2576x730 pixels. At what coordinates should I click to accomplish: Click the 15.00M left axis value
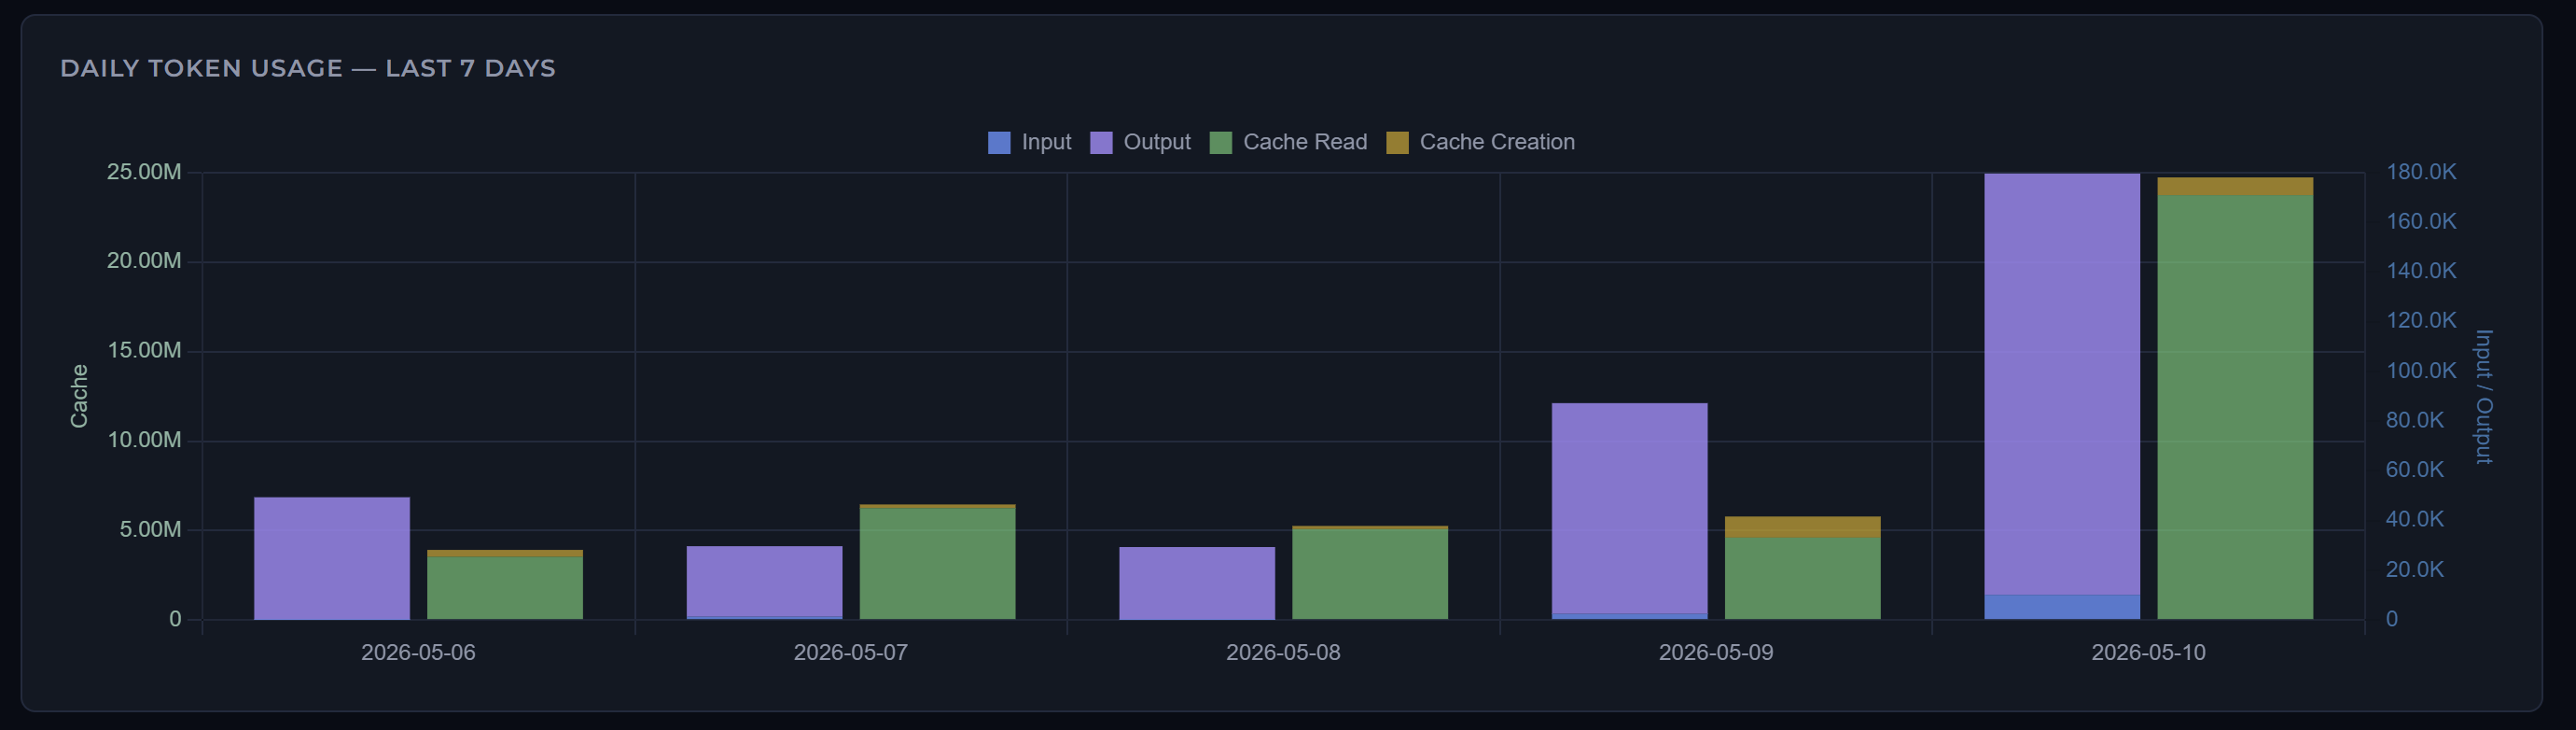(144, 350)
